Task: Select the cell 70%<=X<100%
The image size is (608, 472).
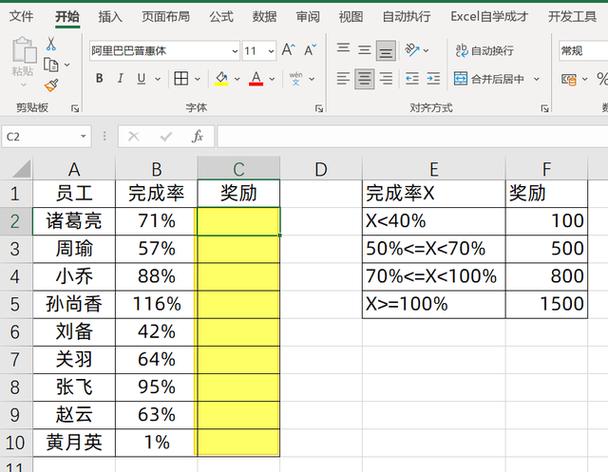Action: (x=434, y=277)
